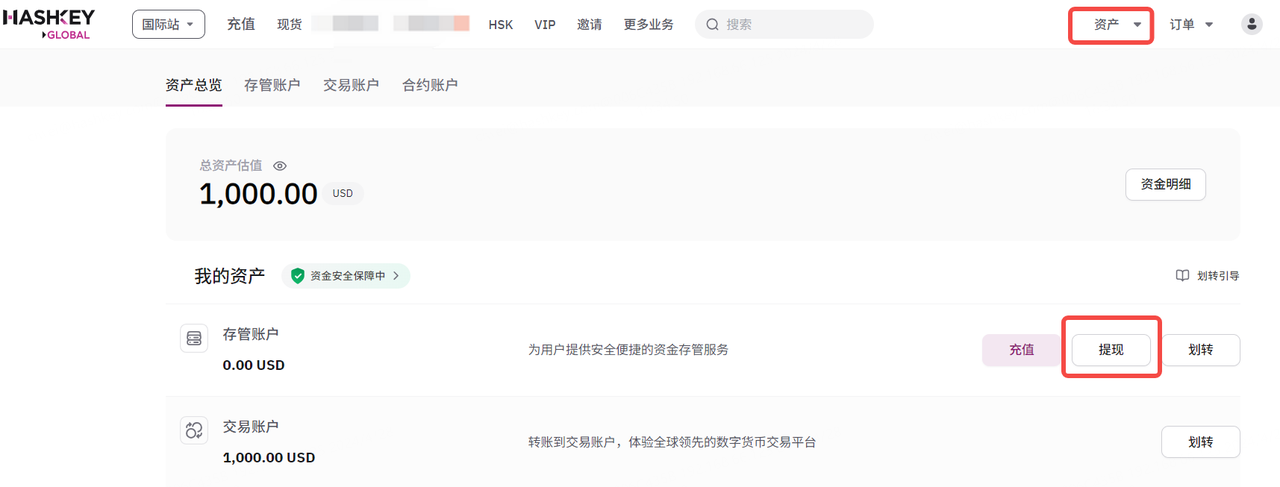The height and width of the screenshot is (487, 1280).
Task: Click the green security shield icon
Action: click(297, 276)
